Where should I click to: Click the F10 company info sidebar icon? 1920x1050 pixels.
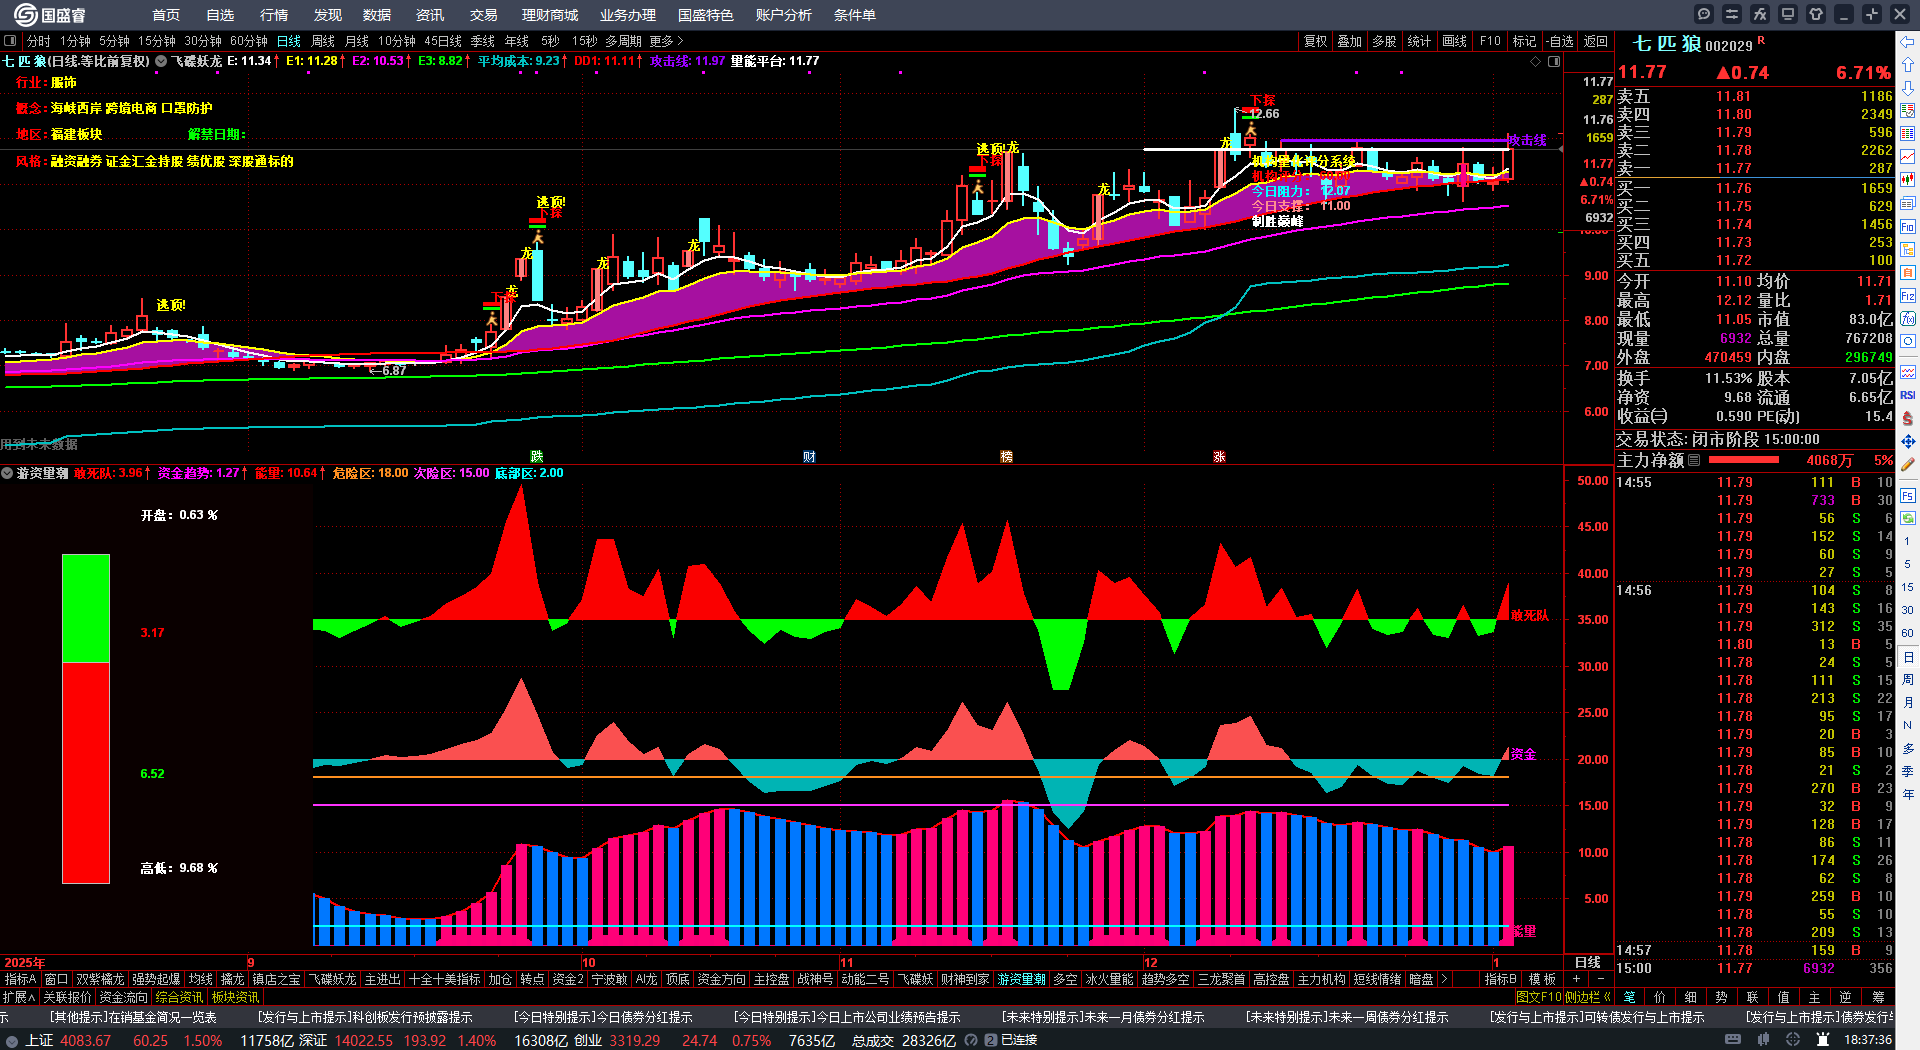[x=1908, y=227]
